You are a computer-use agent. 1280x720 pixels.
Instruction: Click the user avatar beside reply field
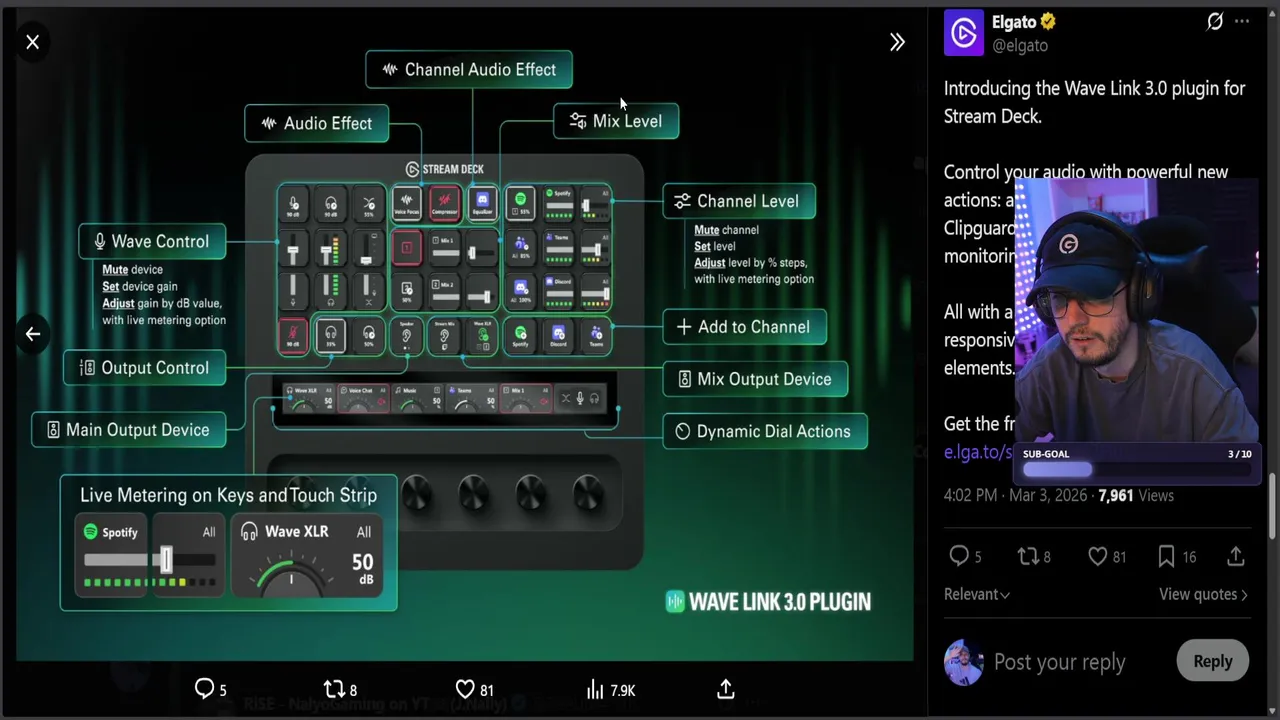[964, 662]
